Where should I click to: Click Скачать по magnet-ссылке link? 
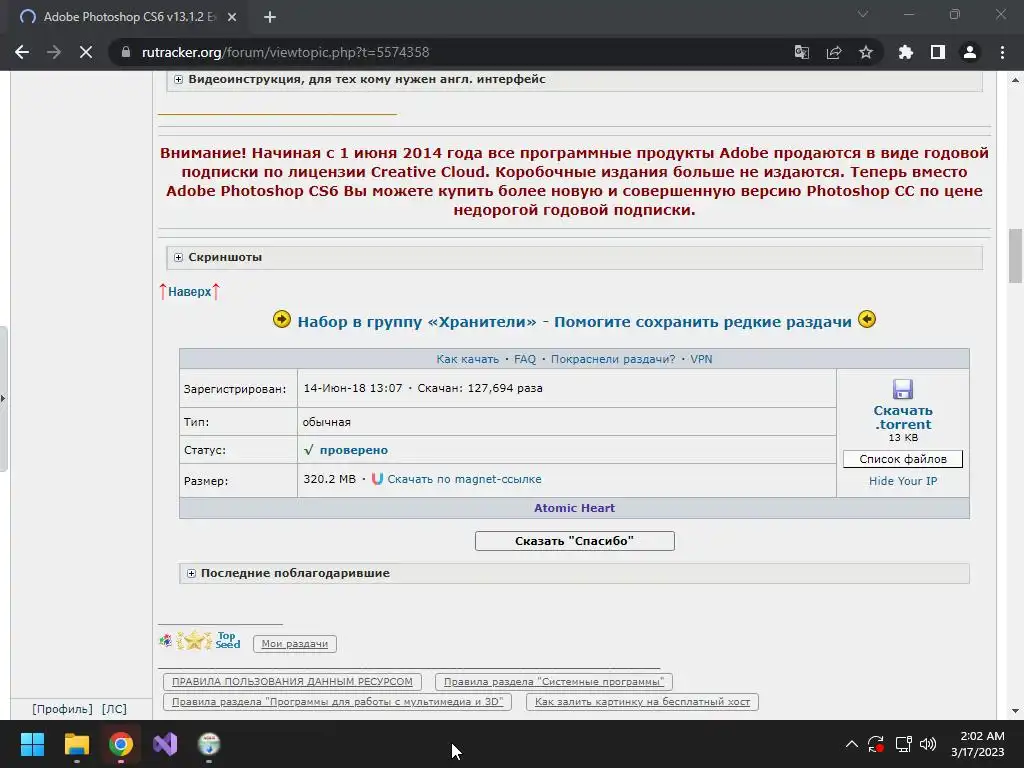pos(464,479)
